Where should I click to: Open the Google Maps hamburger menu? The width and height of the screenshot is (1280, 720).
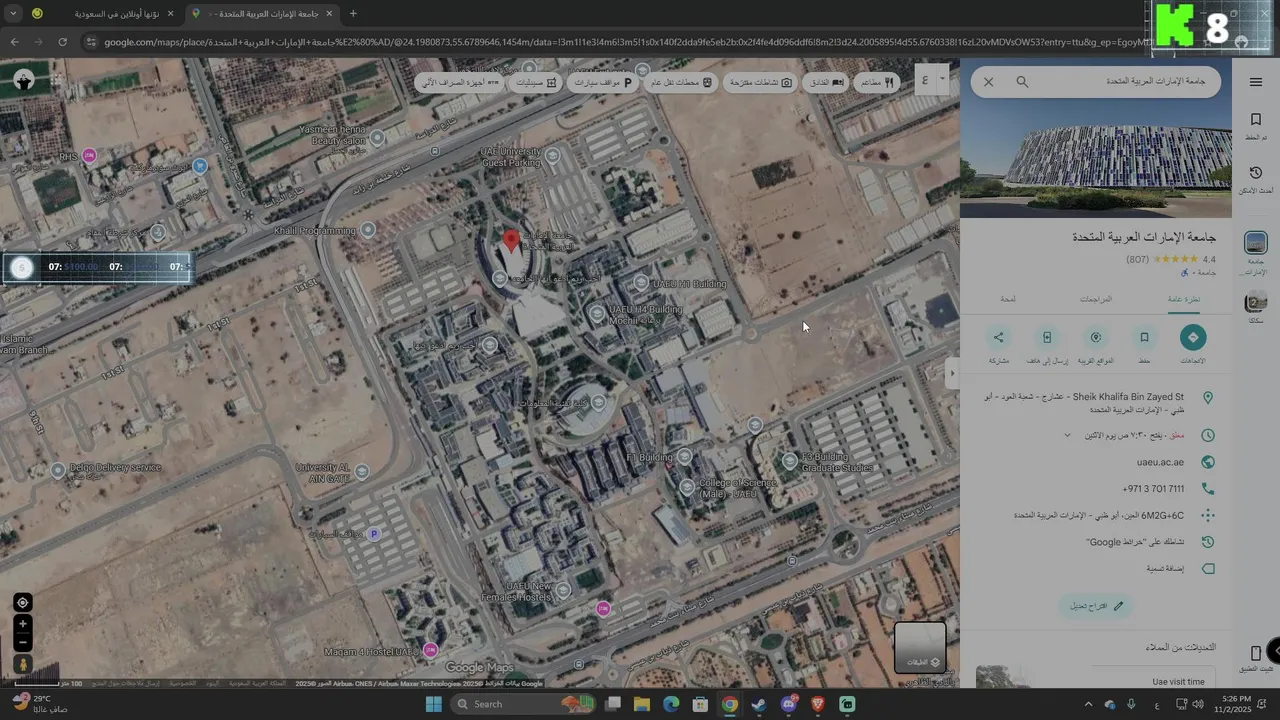point(1255,82)
